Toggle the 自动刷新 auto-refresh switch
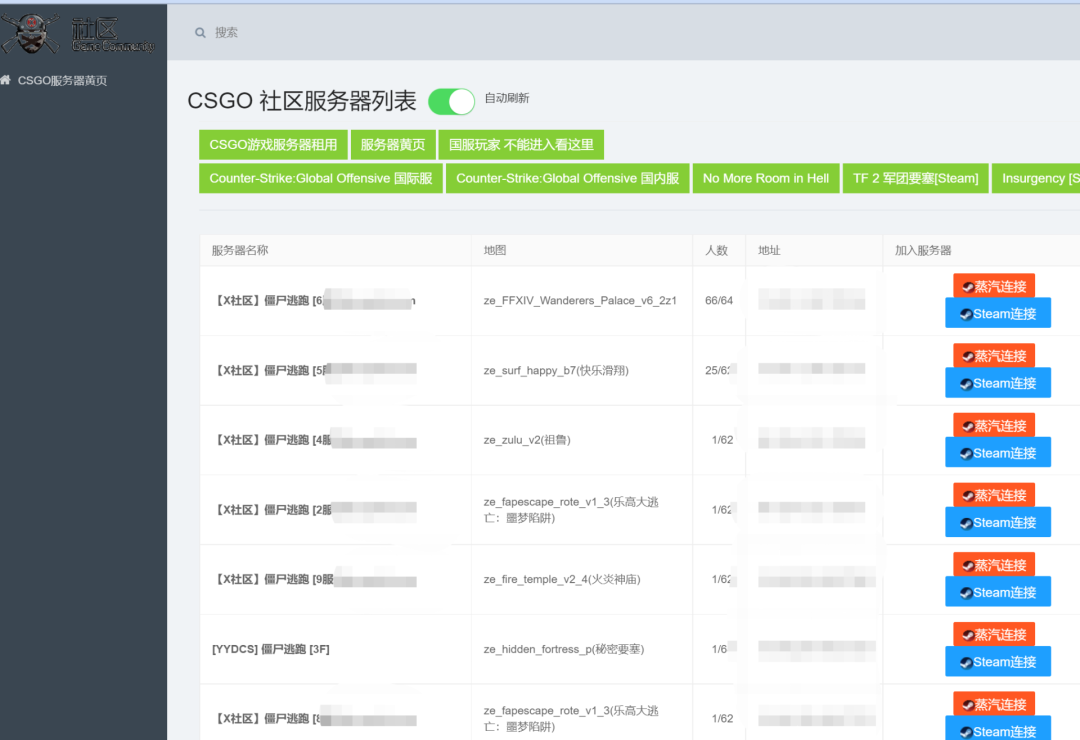This screenshot has height=740, width=1080. (451, 101)
